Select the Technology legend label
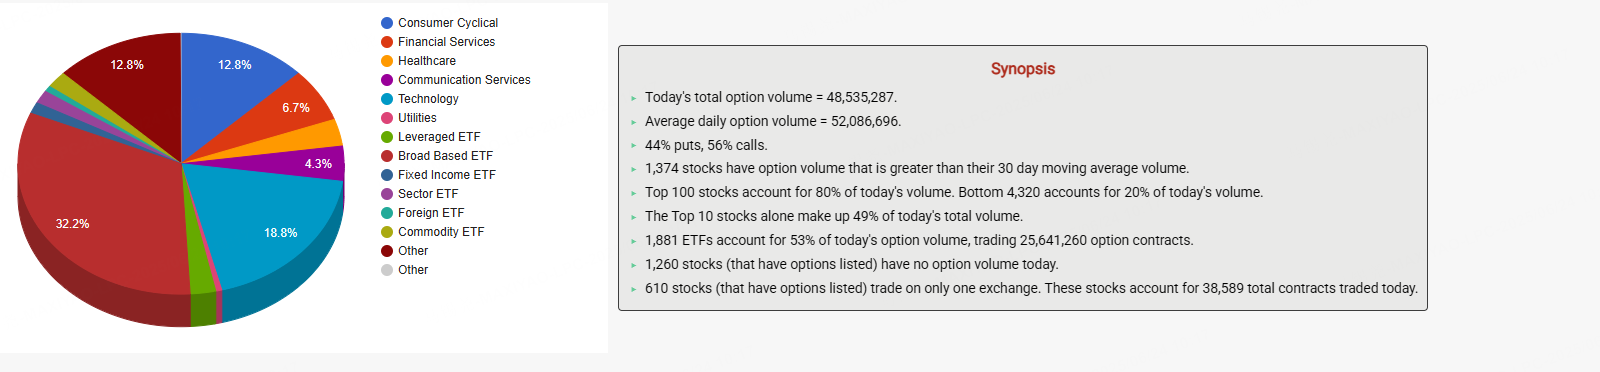 [x=428, y=99]
